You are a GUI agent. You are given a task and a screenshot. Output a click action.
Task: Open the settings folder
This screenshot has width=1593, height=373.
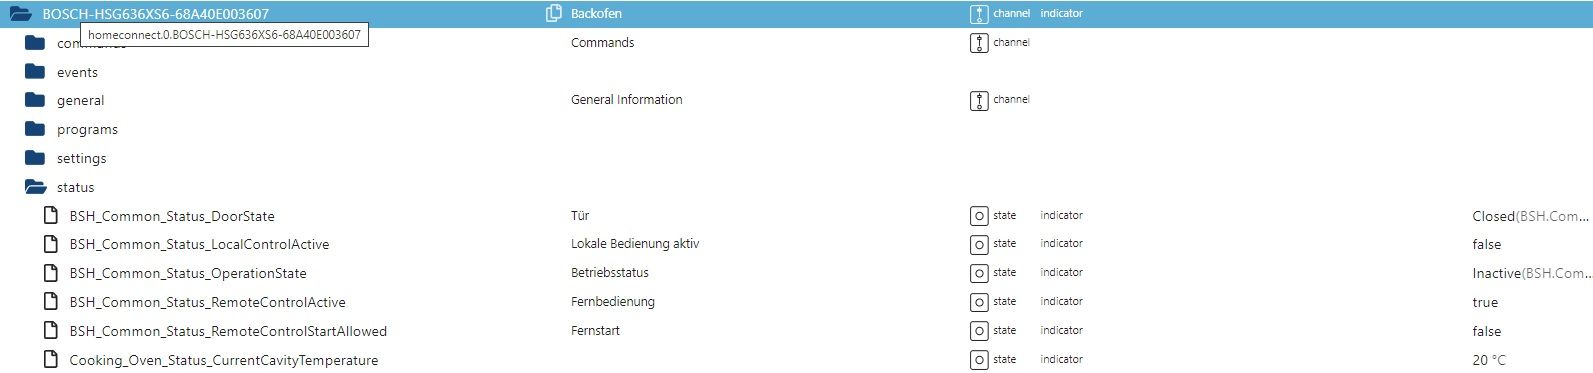pyautogui.click(x=35, y=158)
